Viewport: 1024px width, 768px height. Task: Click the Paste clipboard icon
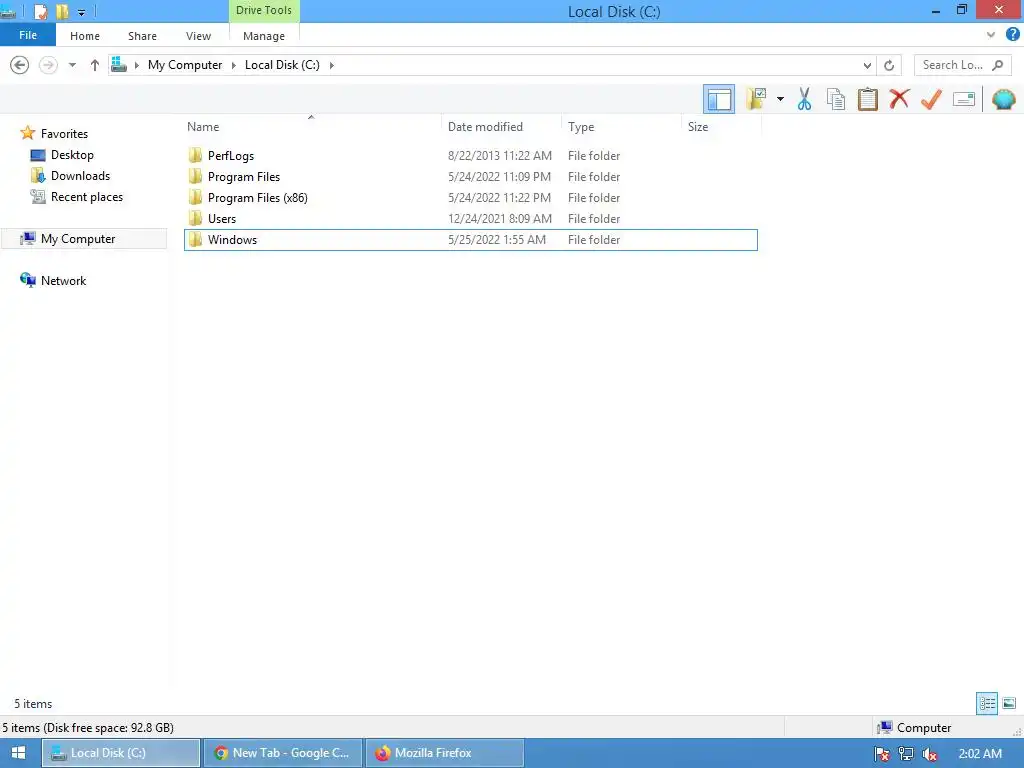click(867, 99)
